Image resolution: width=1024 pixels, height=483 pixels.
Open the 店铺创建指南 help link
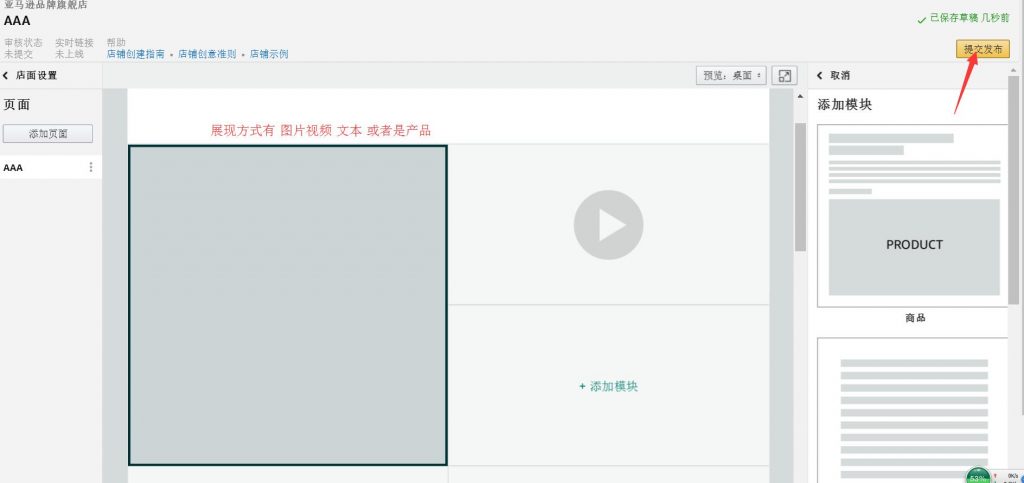tap(137, 54)
